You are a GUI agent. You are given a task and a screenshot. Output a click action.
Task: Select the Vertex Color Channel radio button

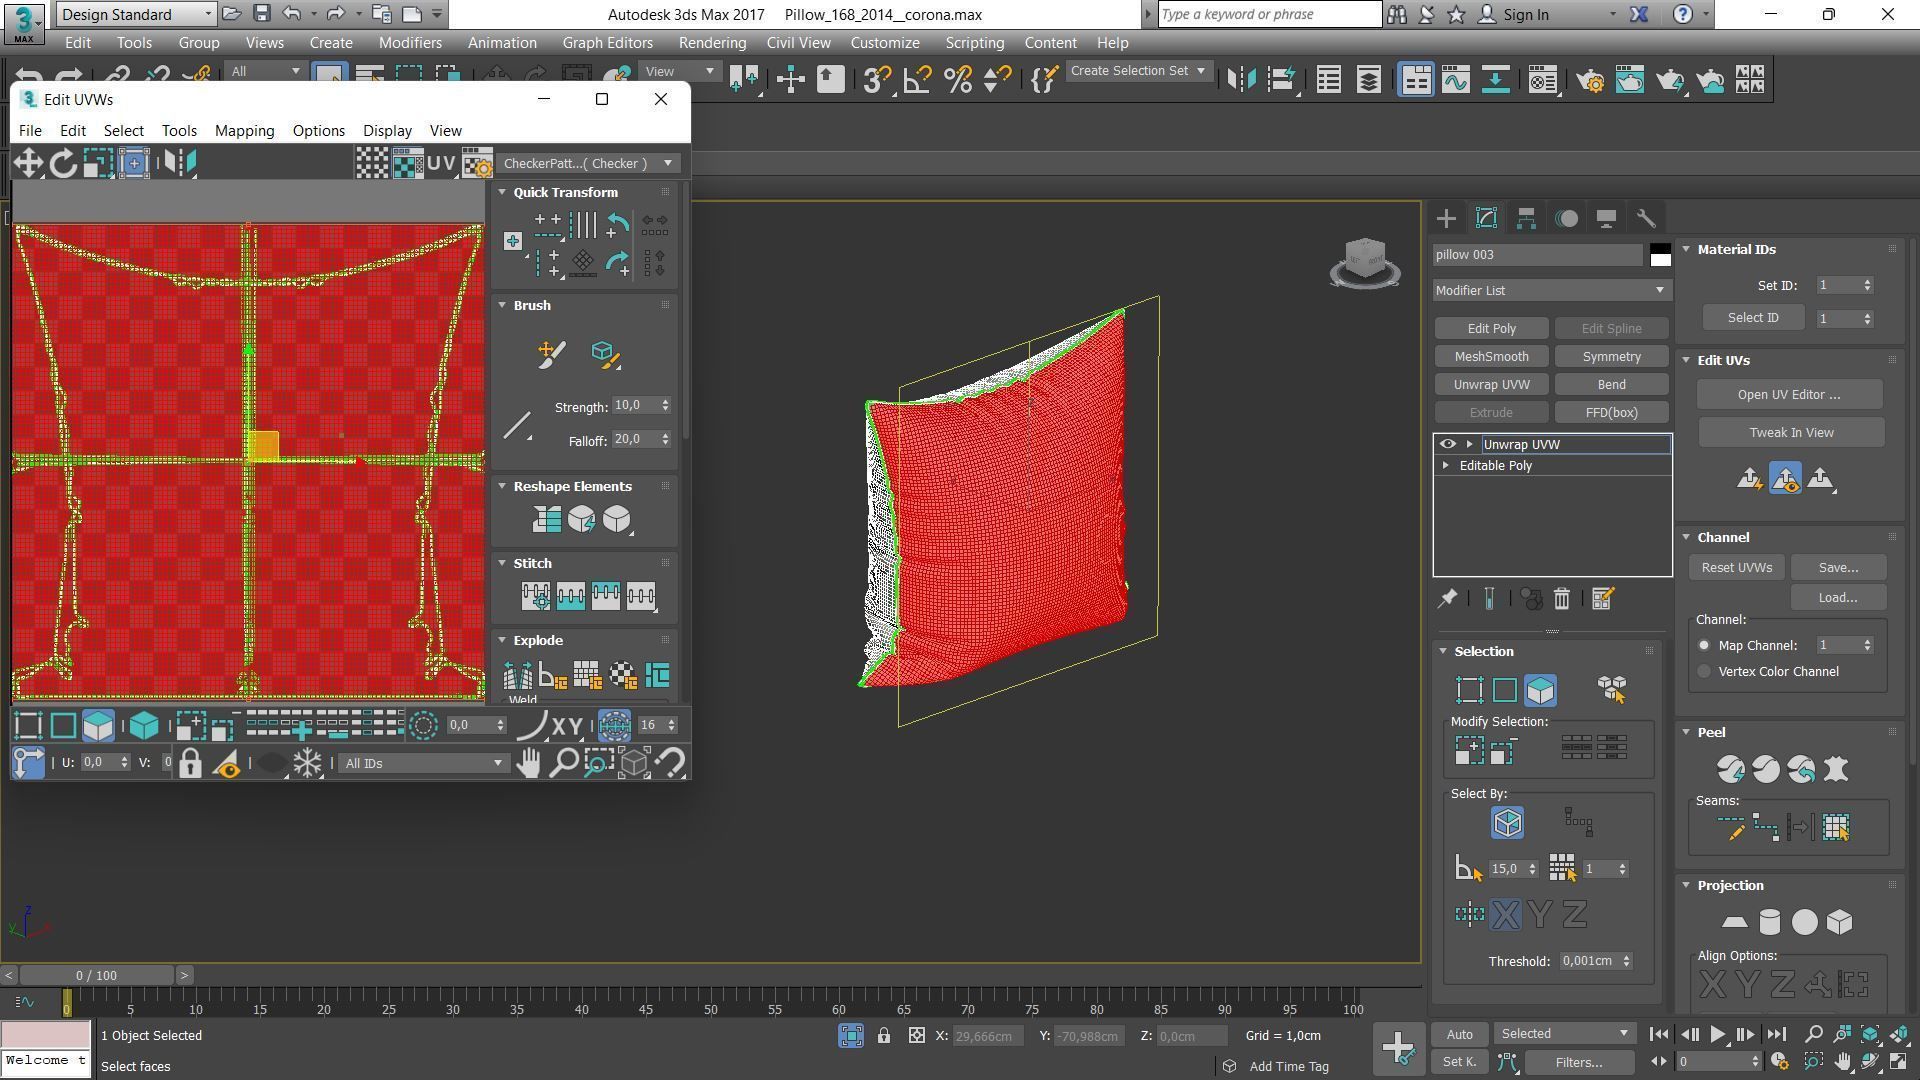[1704, 672]
